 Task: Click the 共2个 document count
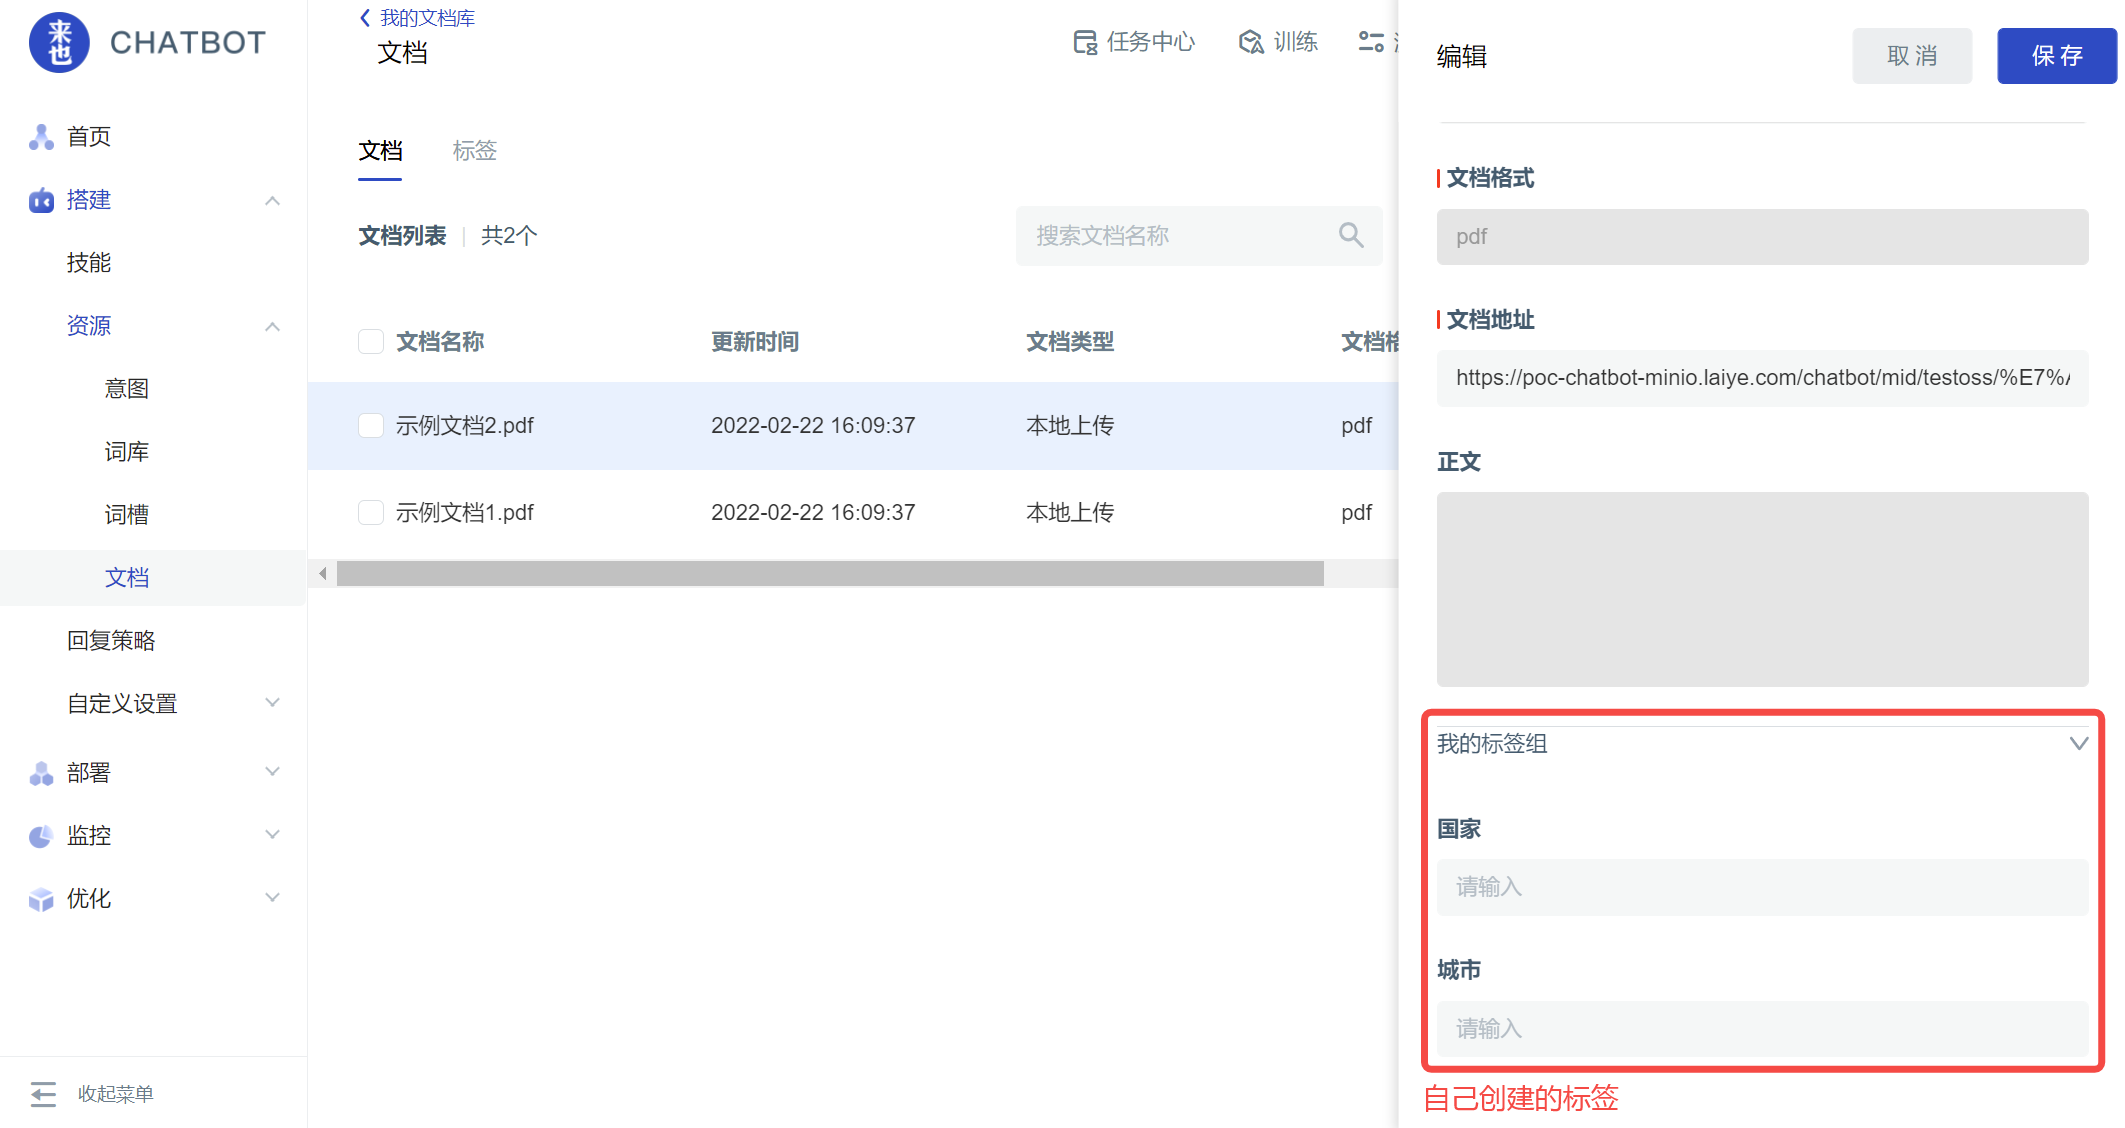pyautogui.click(x=509, y=236)
